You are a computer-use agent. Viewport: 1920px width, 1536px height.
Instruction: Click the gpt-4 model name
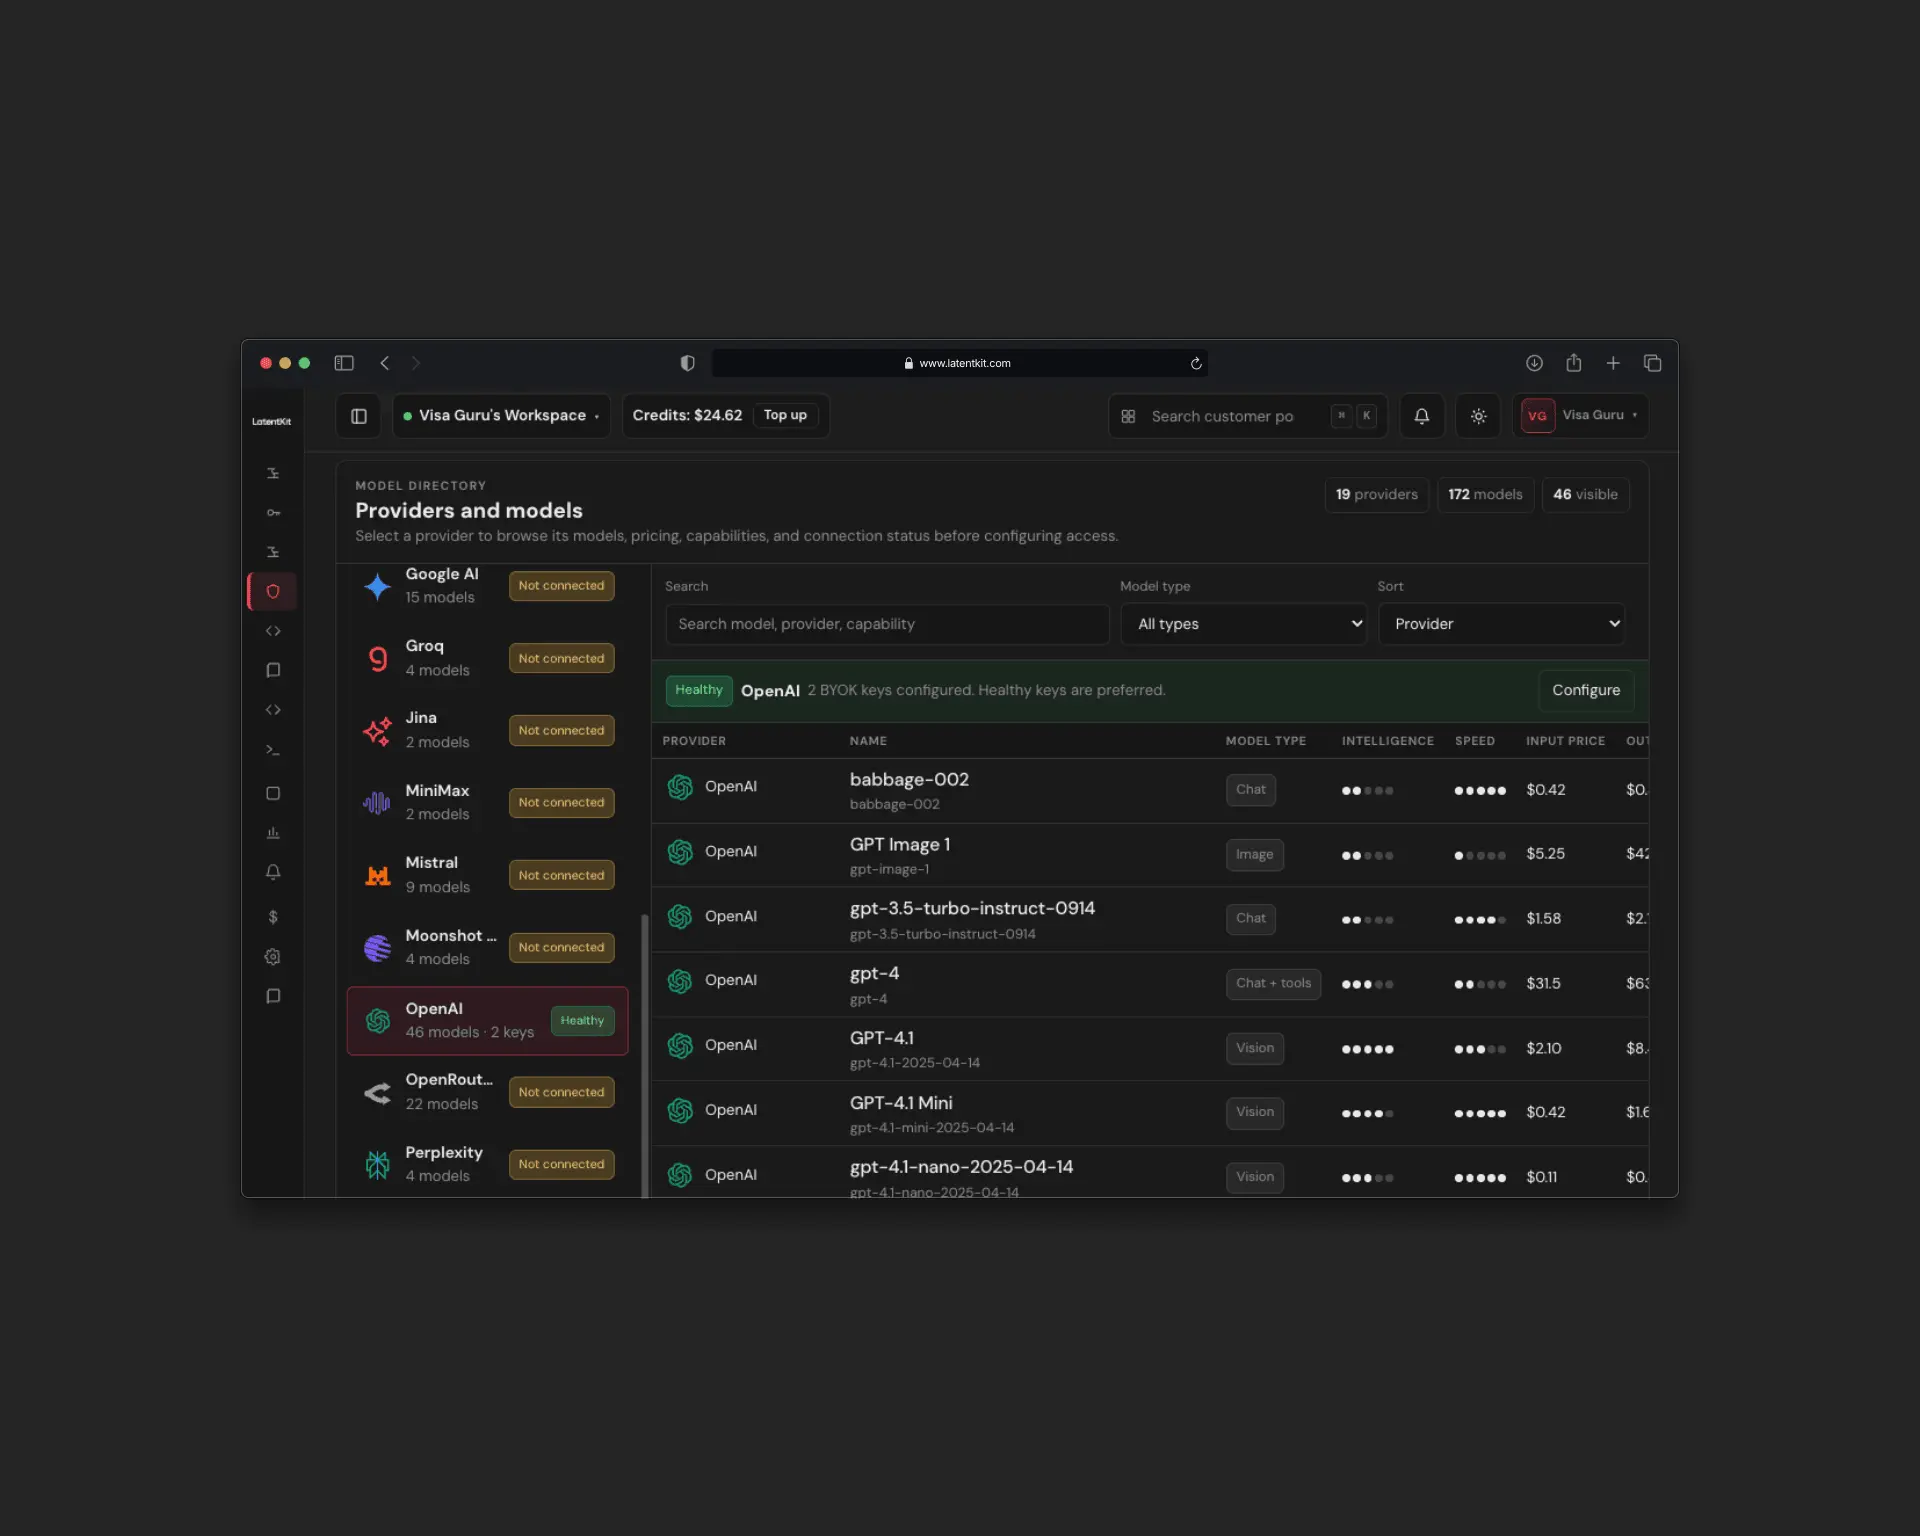(x=874, y=974)
